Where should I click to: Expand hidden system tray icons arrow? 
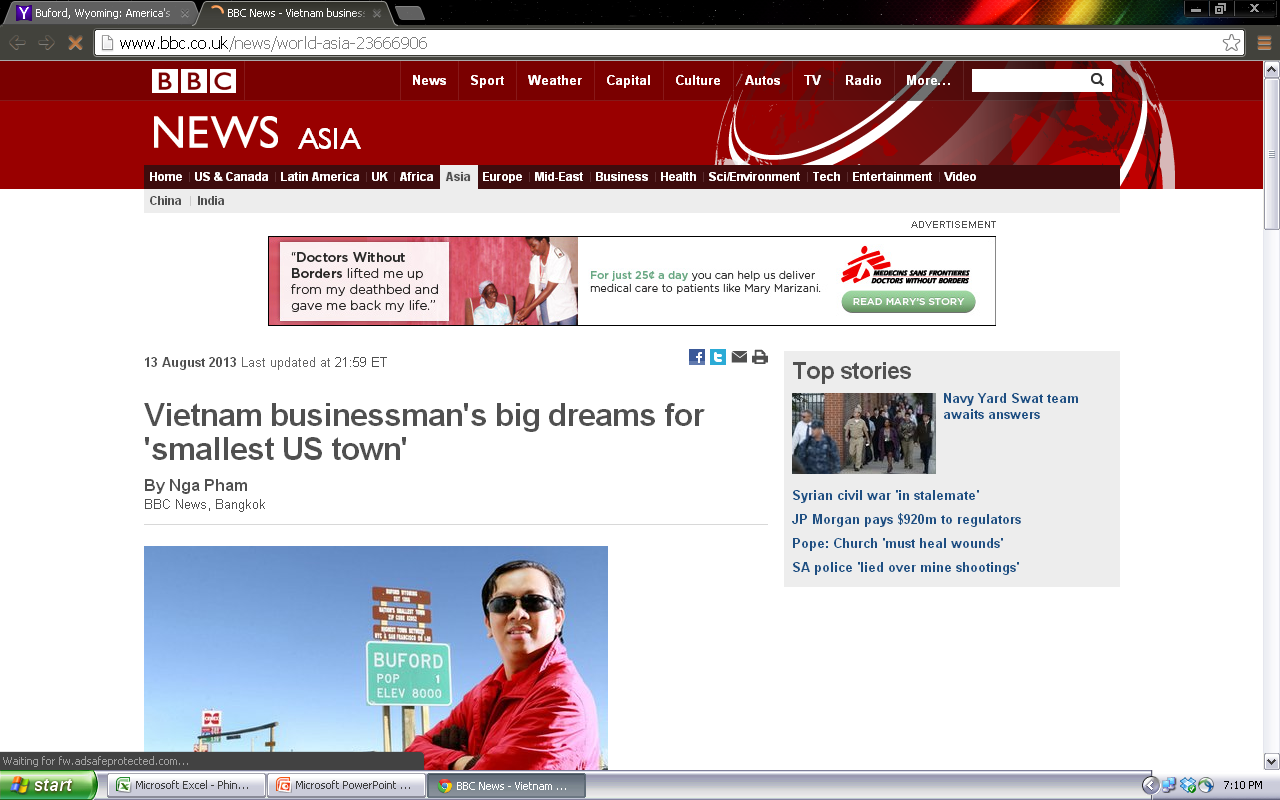[x=1150, y=785]
